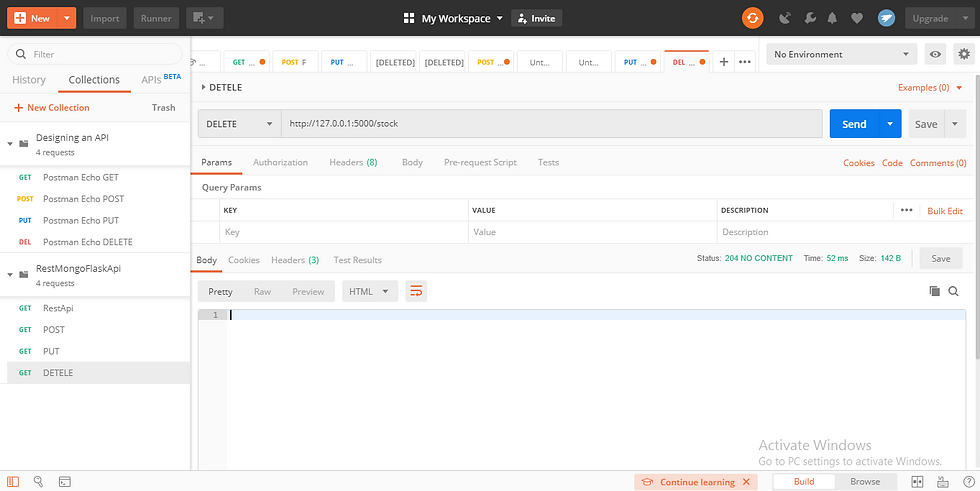This screenshot has height=491, width=980.
Task: Click the new window icon button
Action: (x=204, y=18)
